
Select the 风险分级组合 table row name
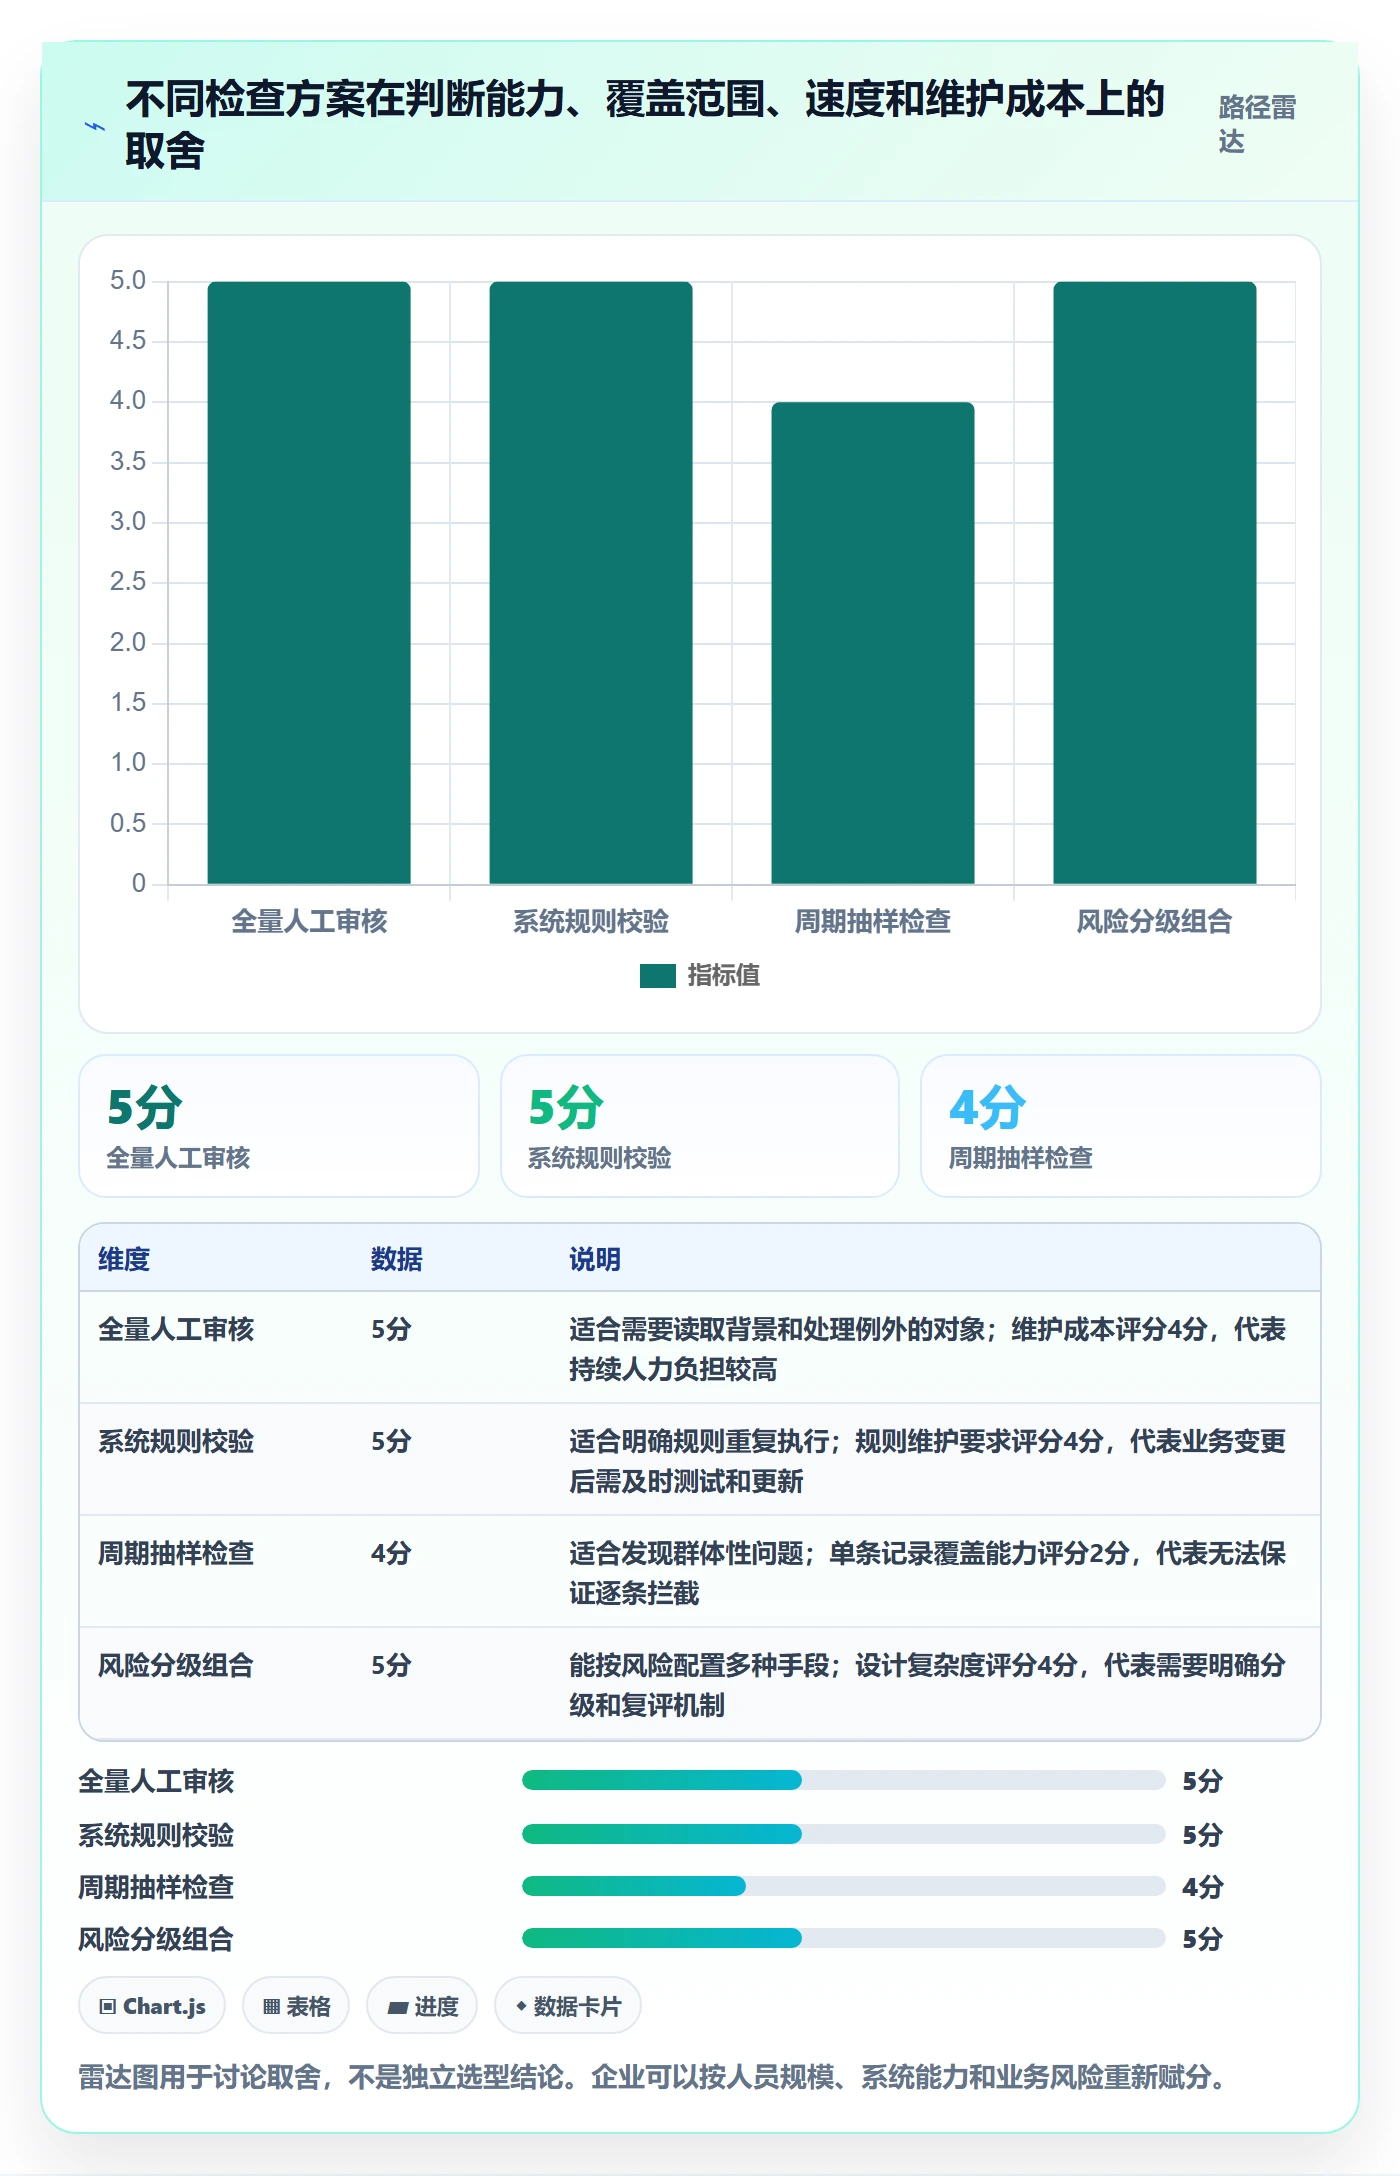pyautogui.click(x=176, y=1665)
